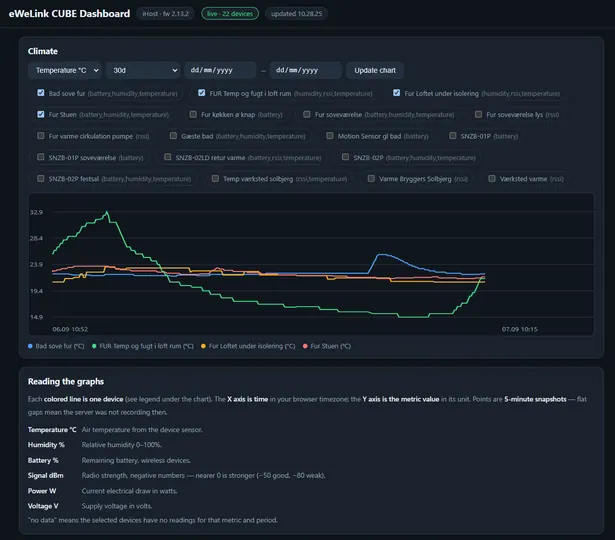This screenshot has width=615, height=540.
Task: Check the Gæste bad checkbox
Action: [x=173, y=136]
